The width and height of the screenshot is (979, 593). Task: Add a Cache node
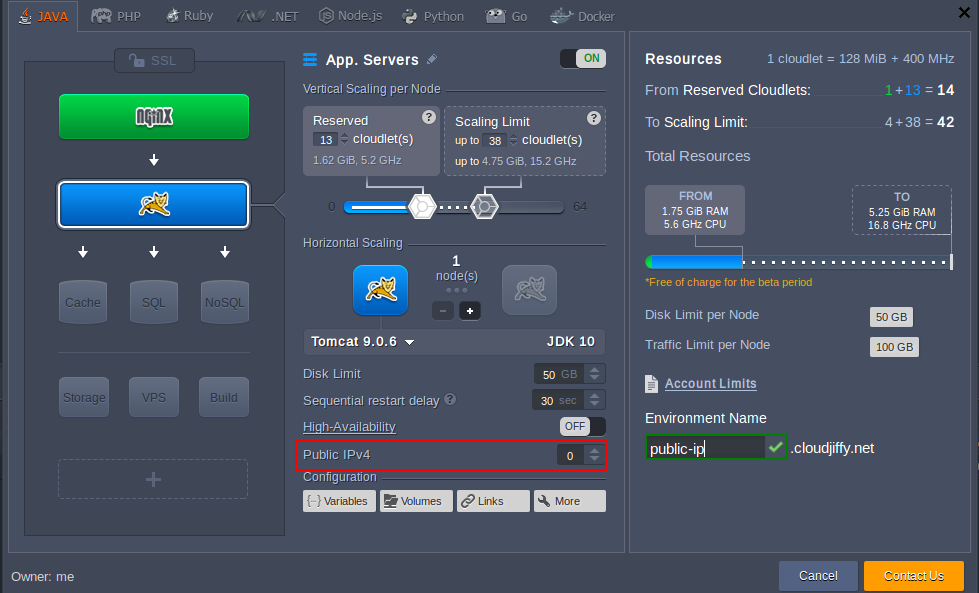[83, 302]
